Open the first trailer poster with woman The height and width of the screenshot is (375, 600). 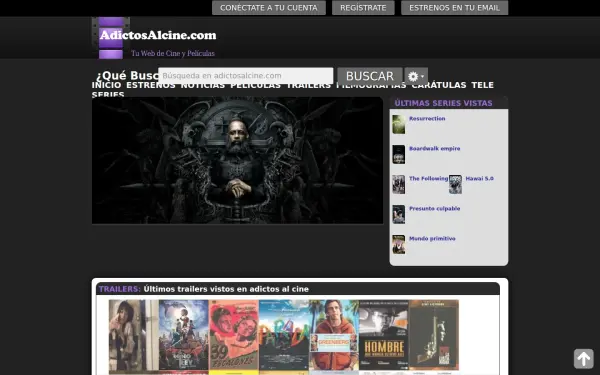[134, 336]
